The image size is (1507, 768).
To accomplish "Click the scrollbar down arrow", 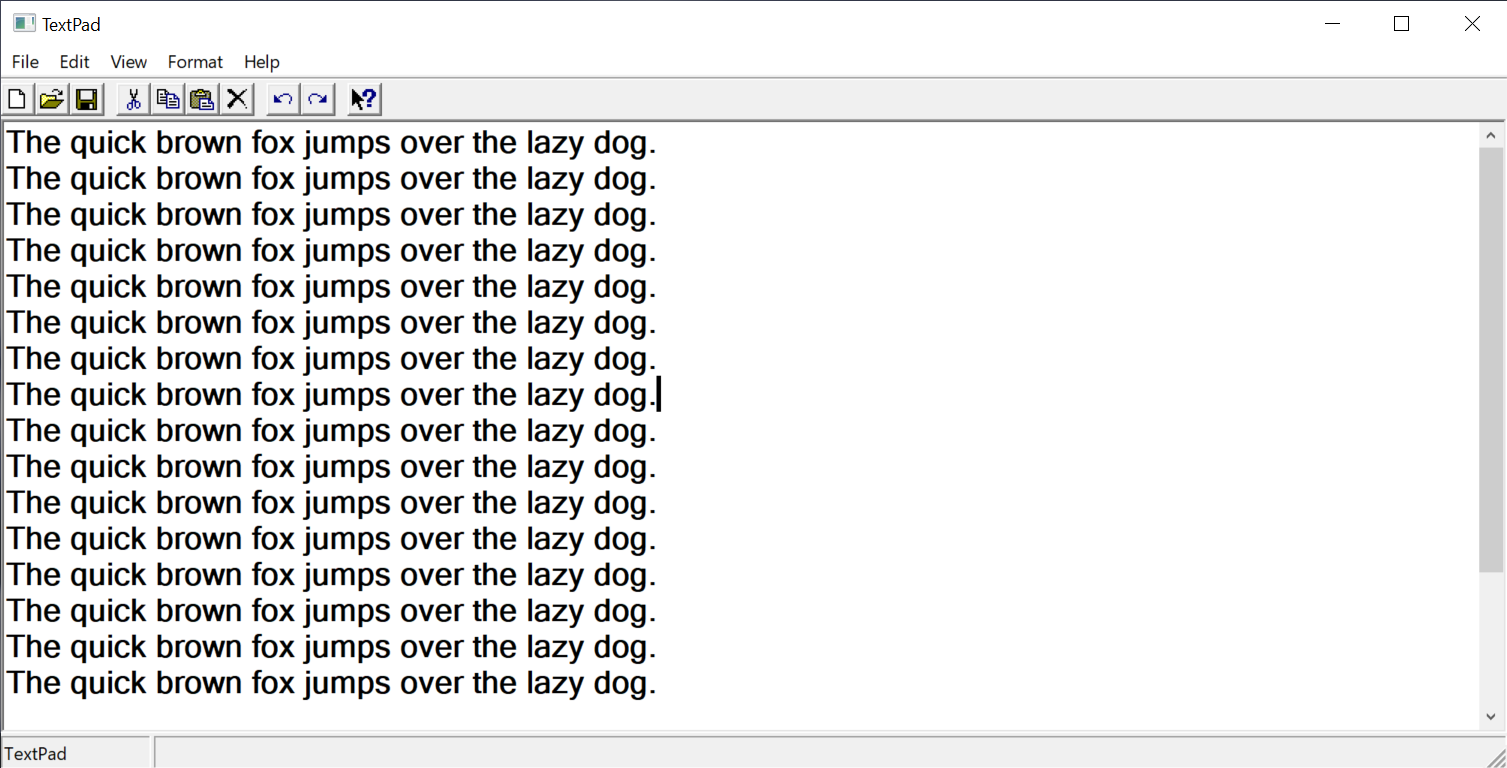I will (1490, 716).
